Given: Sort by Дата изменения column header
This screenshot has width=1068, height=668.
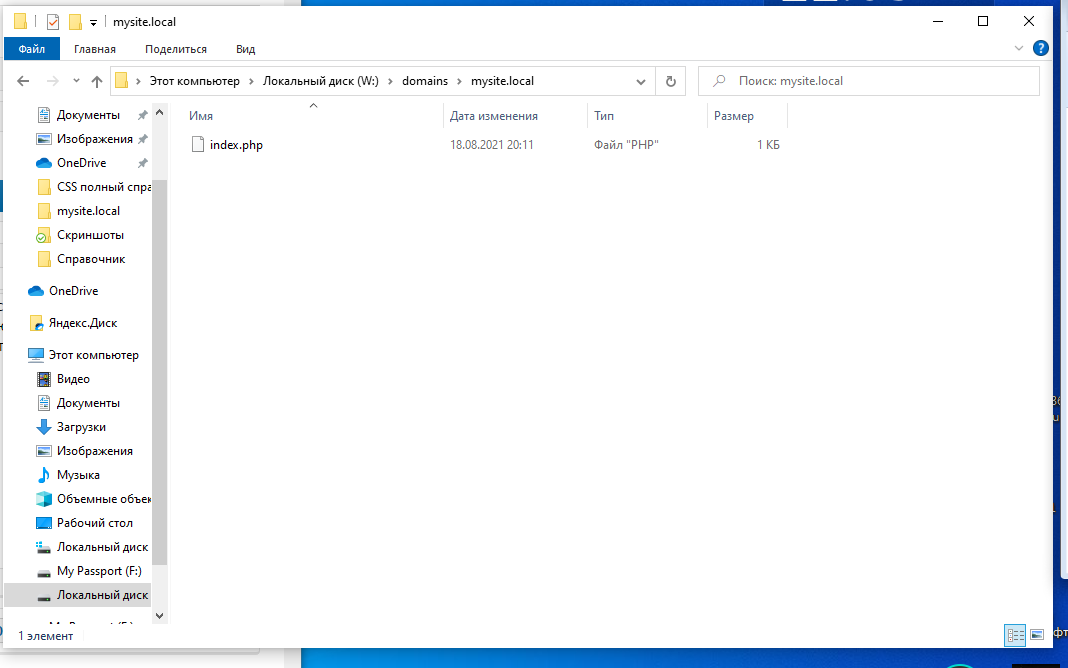Looking at the screenshot, I should (x=494, y=116).
